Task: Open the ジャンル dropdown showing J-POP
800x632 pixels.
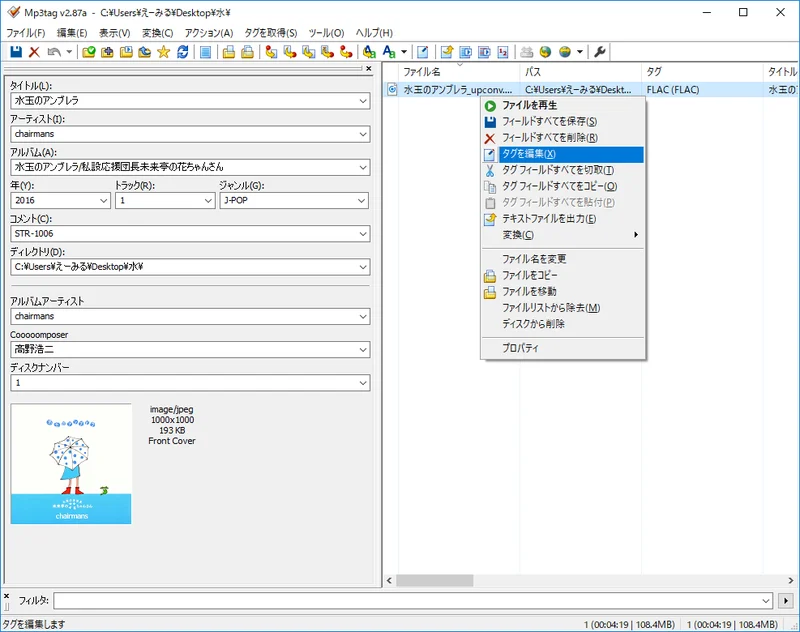Action: pos(362,201)
